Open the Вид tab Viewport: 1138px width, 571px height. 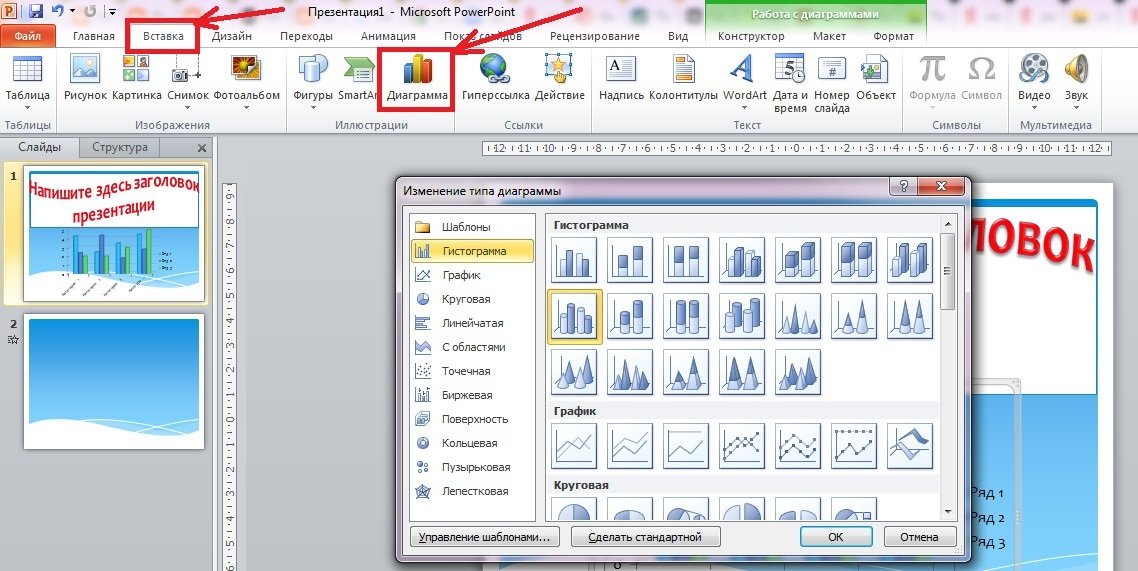pyautogui.click(x=678, y=36)
